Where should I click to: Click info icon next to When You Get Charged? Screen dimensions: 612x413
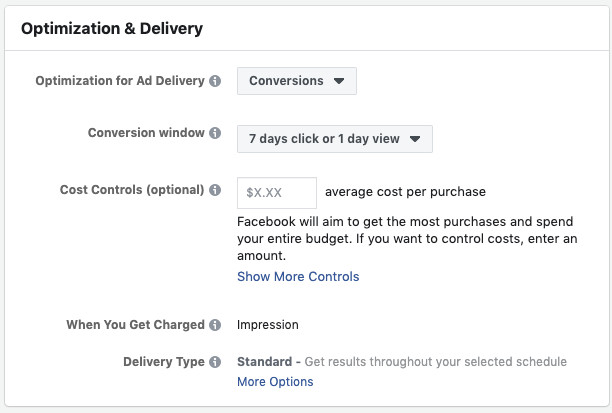tap(215, 325)
